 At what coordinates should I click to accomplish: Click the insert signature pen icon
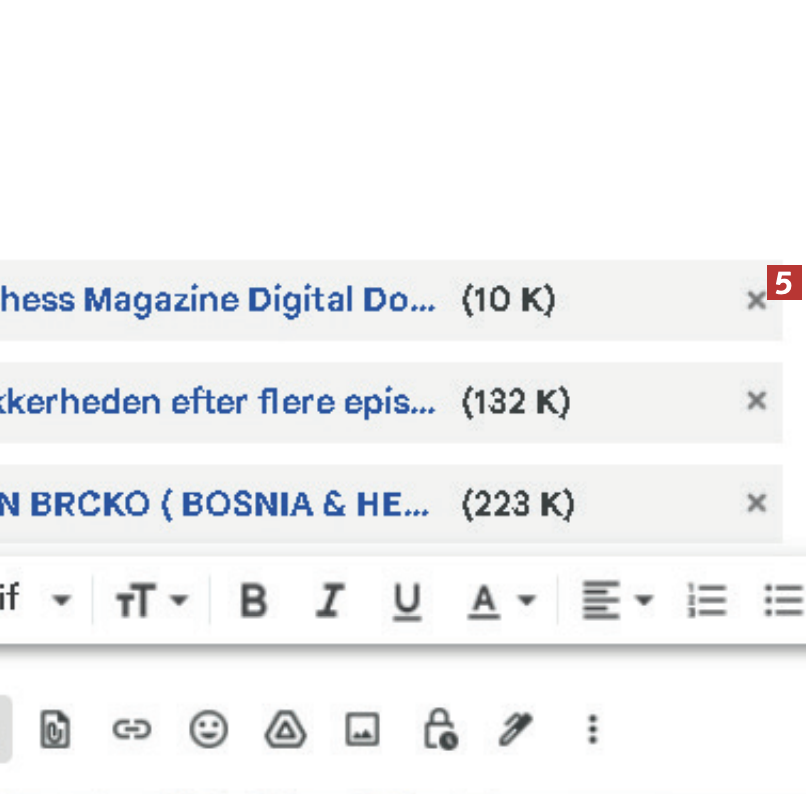(x=517, y=730)
